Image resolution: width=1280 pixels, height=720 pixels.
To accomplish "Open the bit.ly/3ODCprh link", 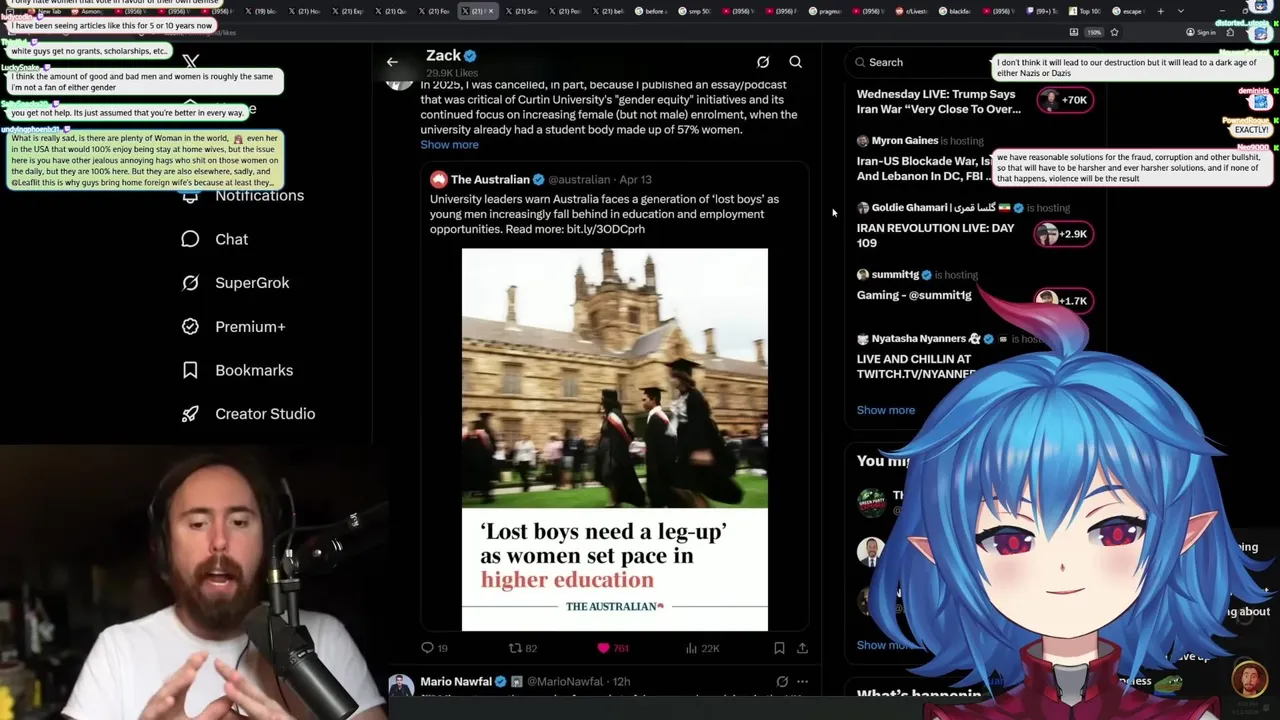I will (606, 229).
